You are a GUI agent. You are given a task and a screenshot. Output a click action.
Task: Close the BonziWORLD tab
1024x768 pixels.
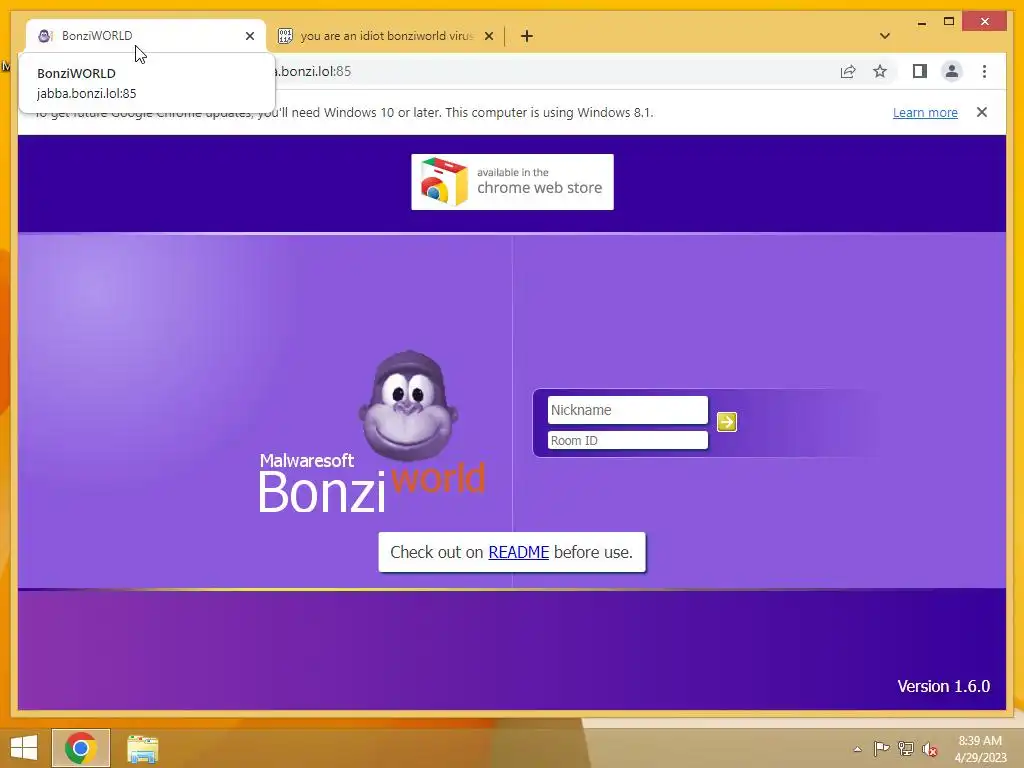pyautogui.click(x=249, y=36)
